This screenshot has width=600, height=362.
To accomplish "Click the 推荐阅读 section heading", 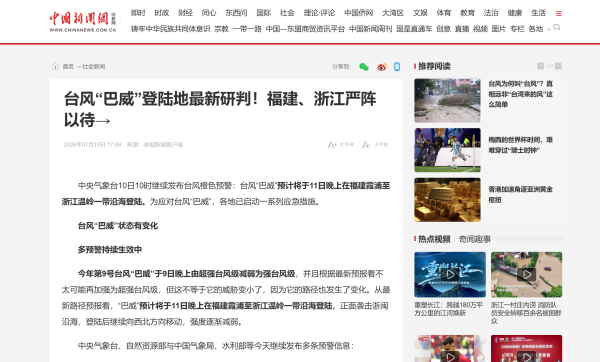I will pyautogui.click(x=434, y=66).
